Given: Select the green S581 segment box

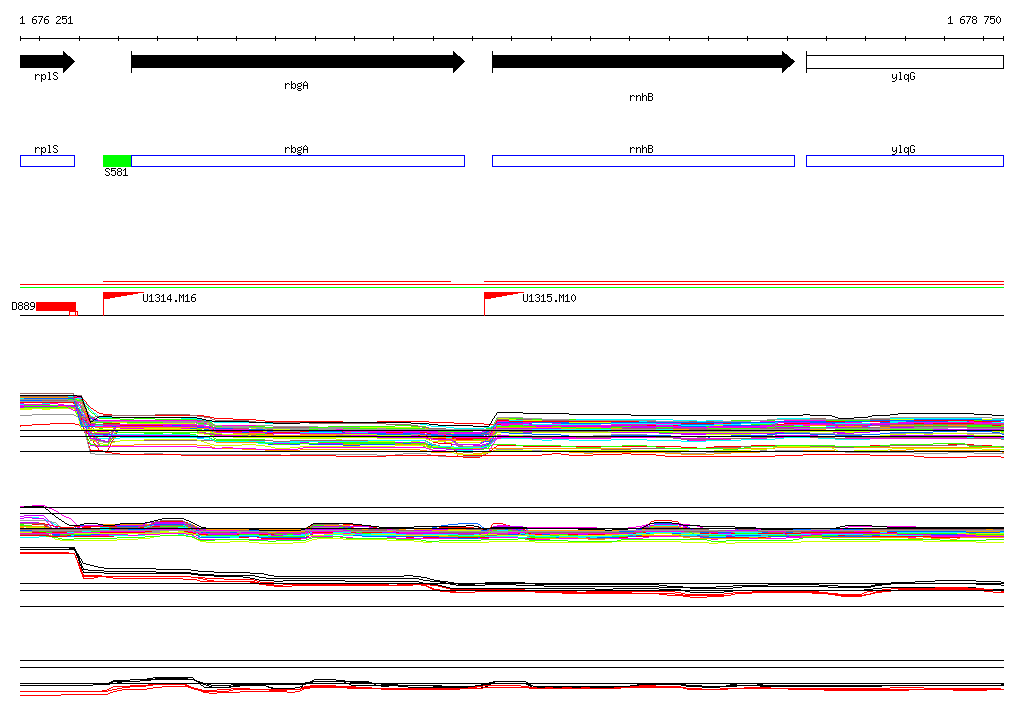Looking at the screenshot, I should (117, 161).
